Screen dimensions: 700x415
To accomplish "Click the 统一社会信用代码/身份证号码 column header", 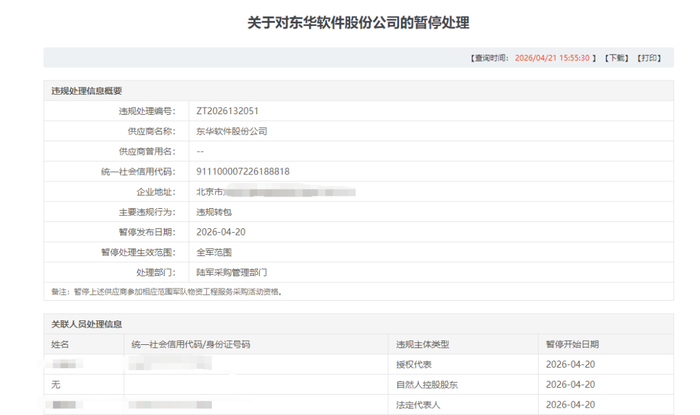I will coord(191,344).
